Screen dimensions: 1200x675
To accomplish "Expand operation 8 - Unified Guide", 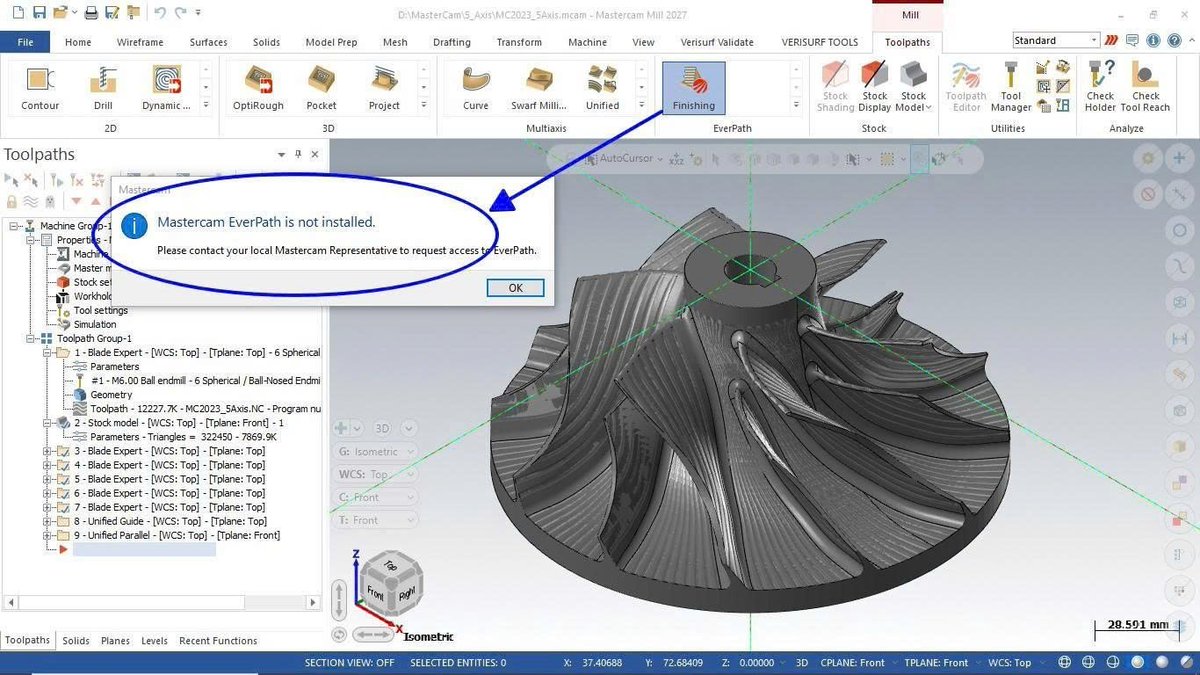I will 48,521.
